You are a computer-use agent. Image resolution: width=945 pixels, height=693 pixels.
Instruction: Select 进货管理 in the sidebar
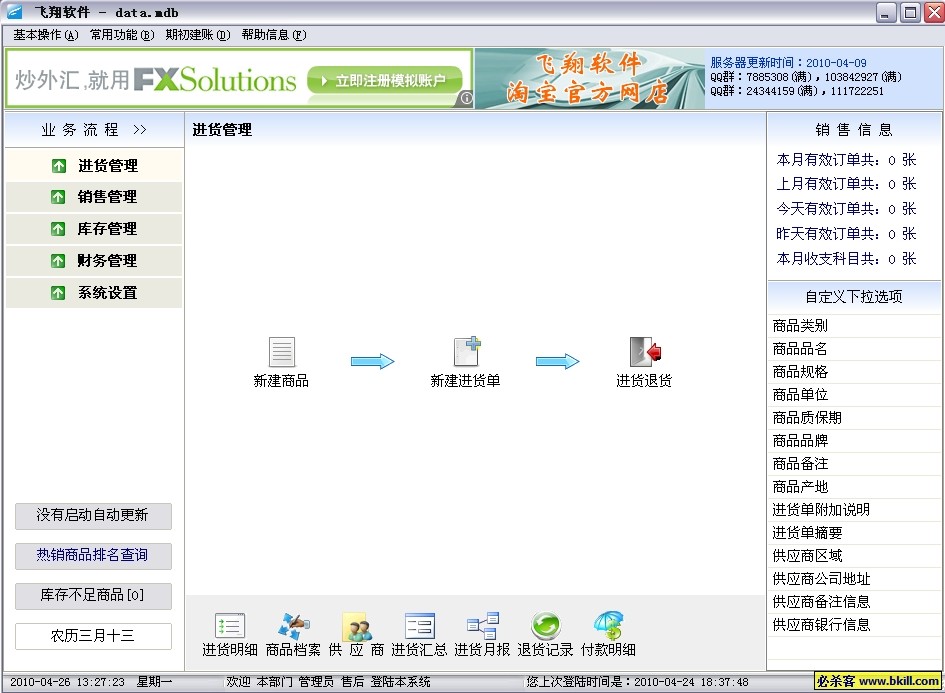(94, 165)
